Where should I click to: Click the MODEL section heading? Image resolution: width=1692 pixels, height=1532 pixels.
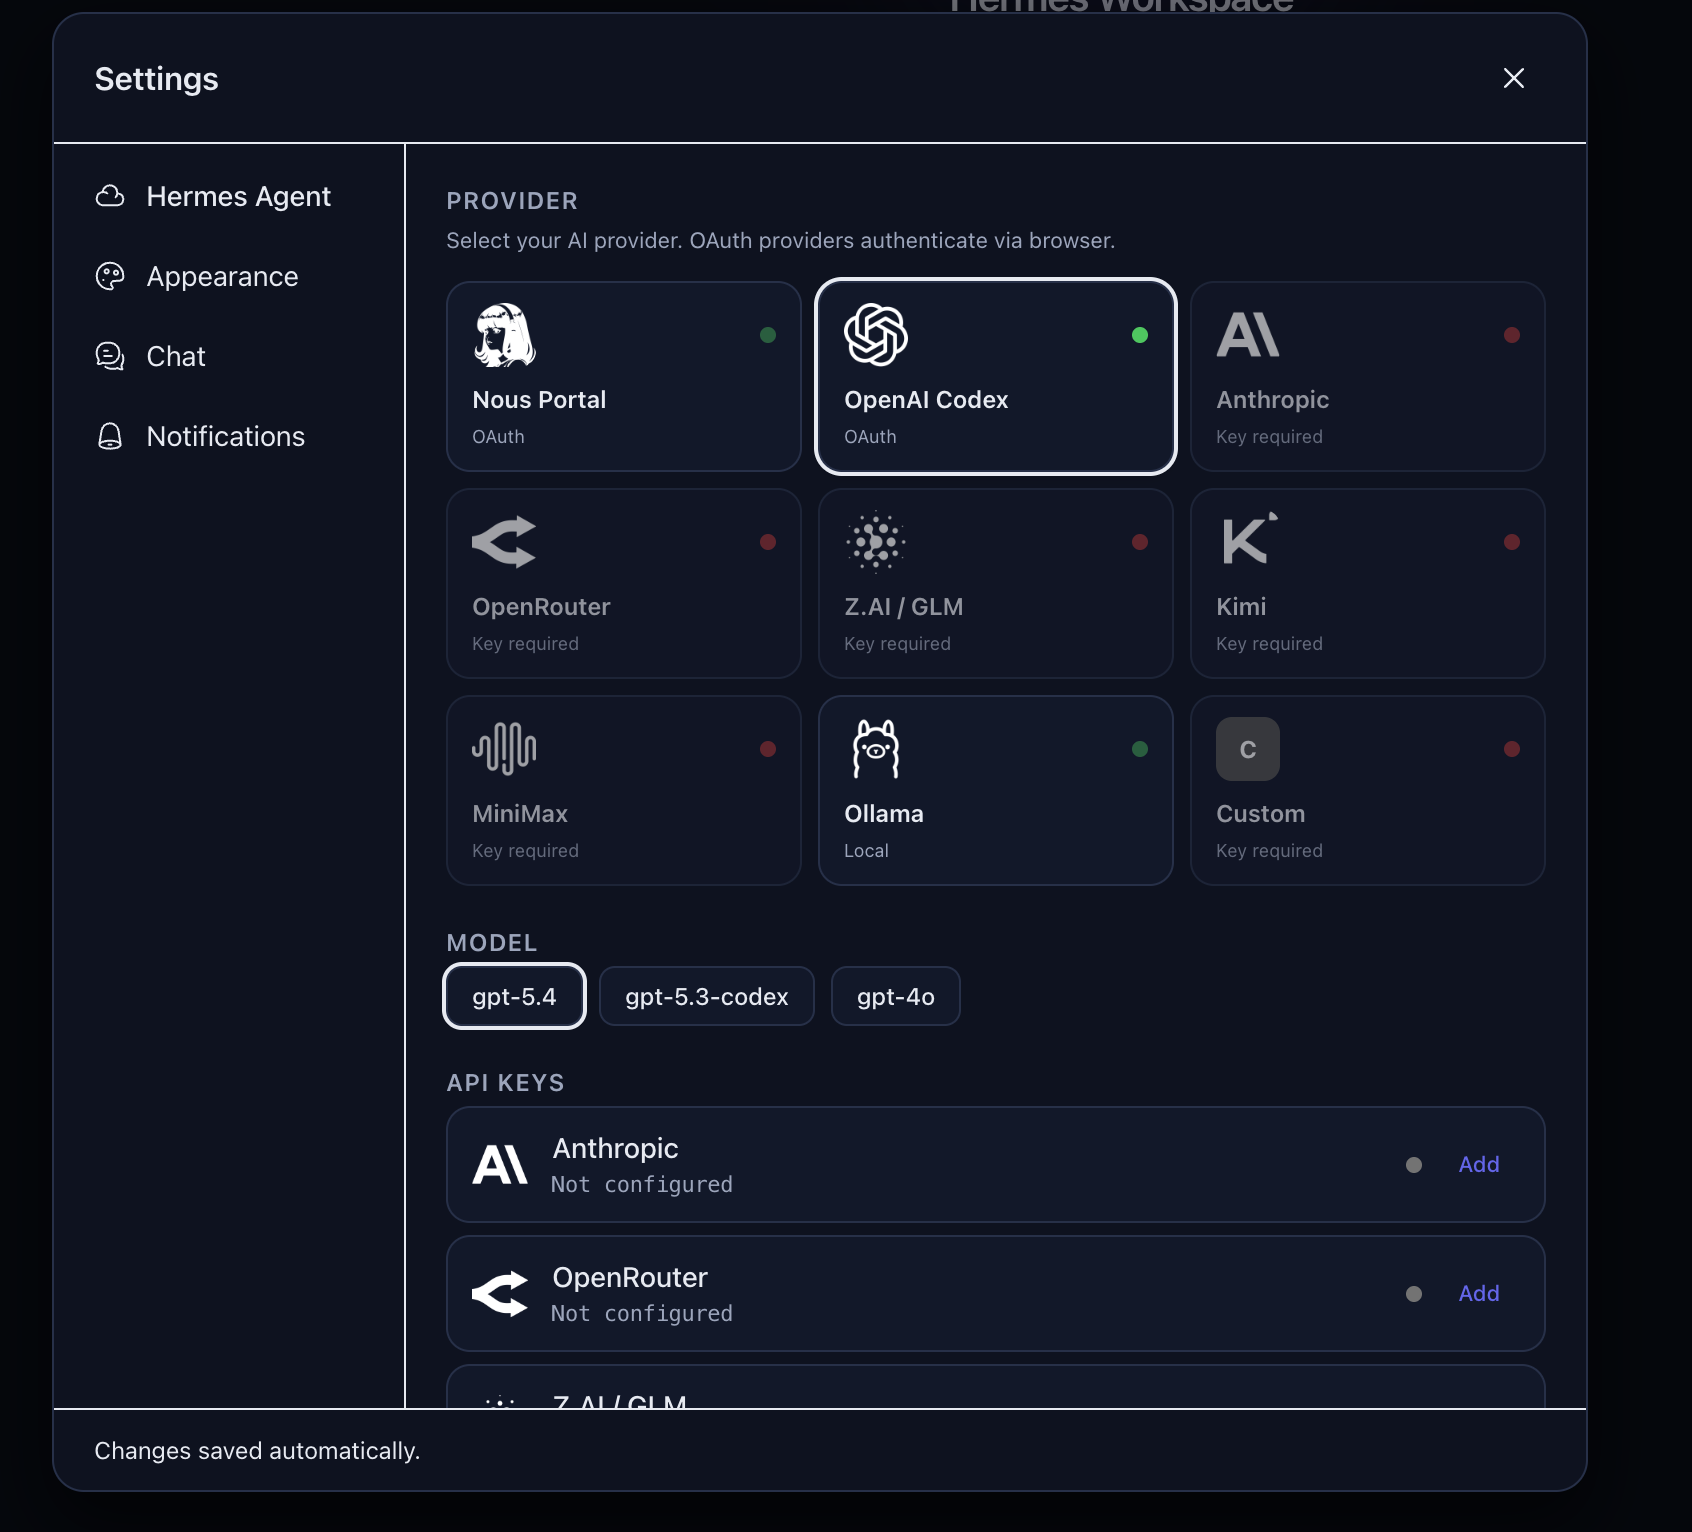click(x=492, y=943)
